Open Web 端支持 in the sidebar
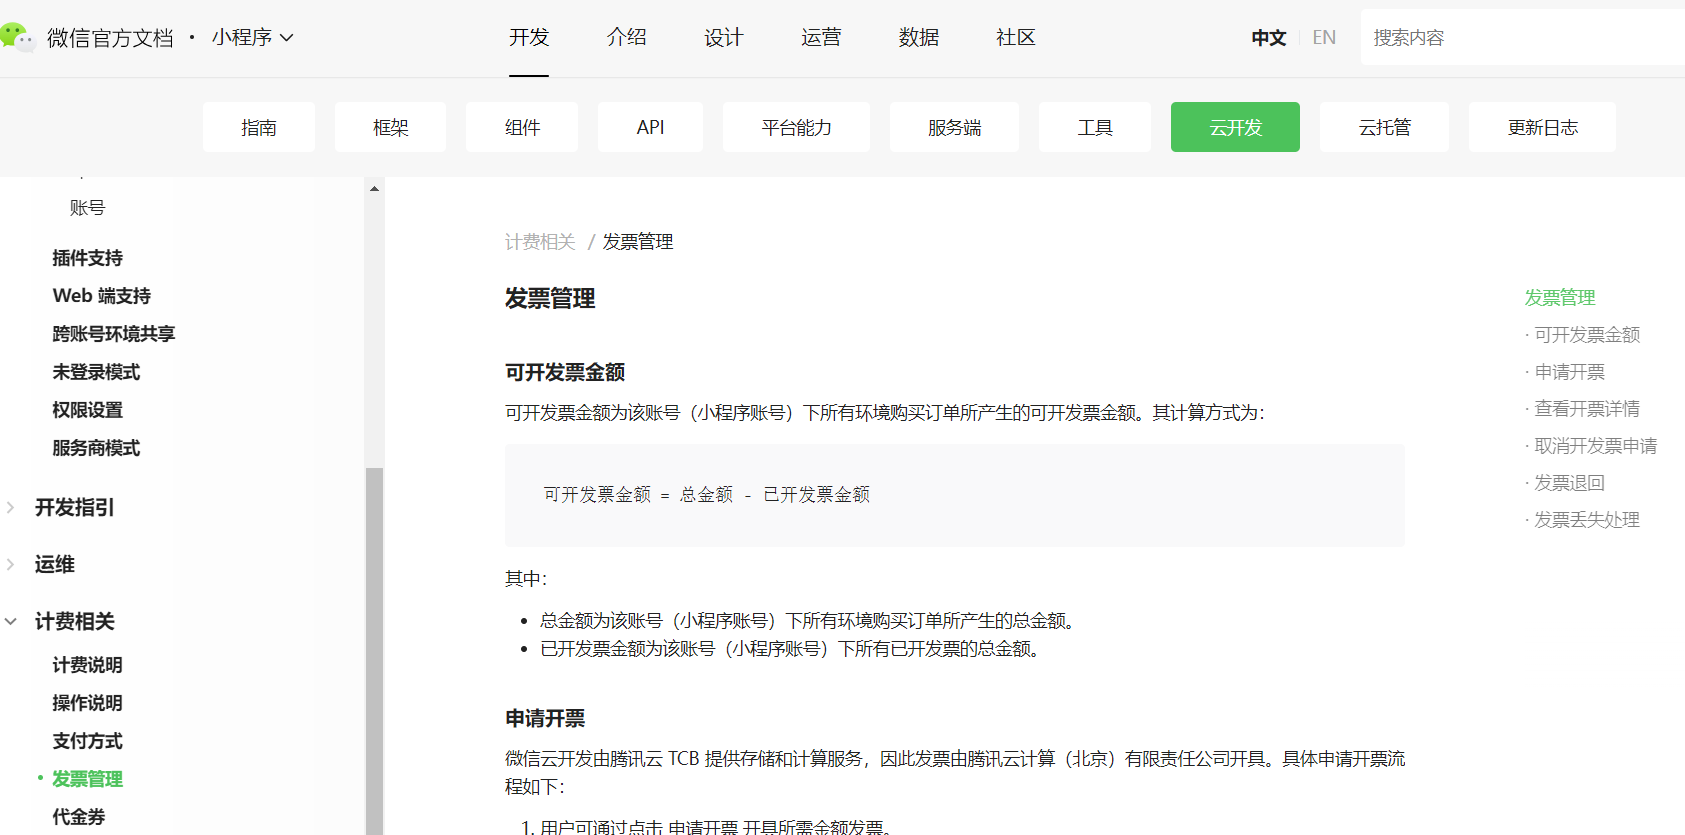 click(x=102, y=296)
